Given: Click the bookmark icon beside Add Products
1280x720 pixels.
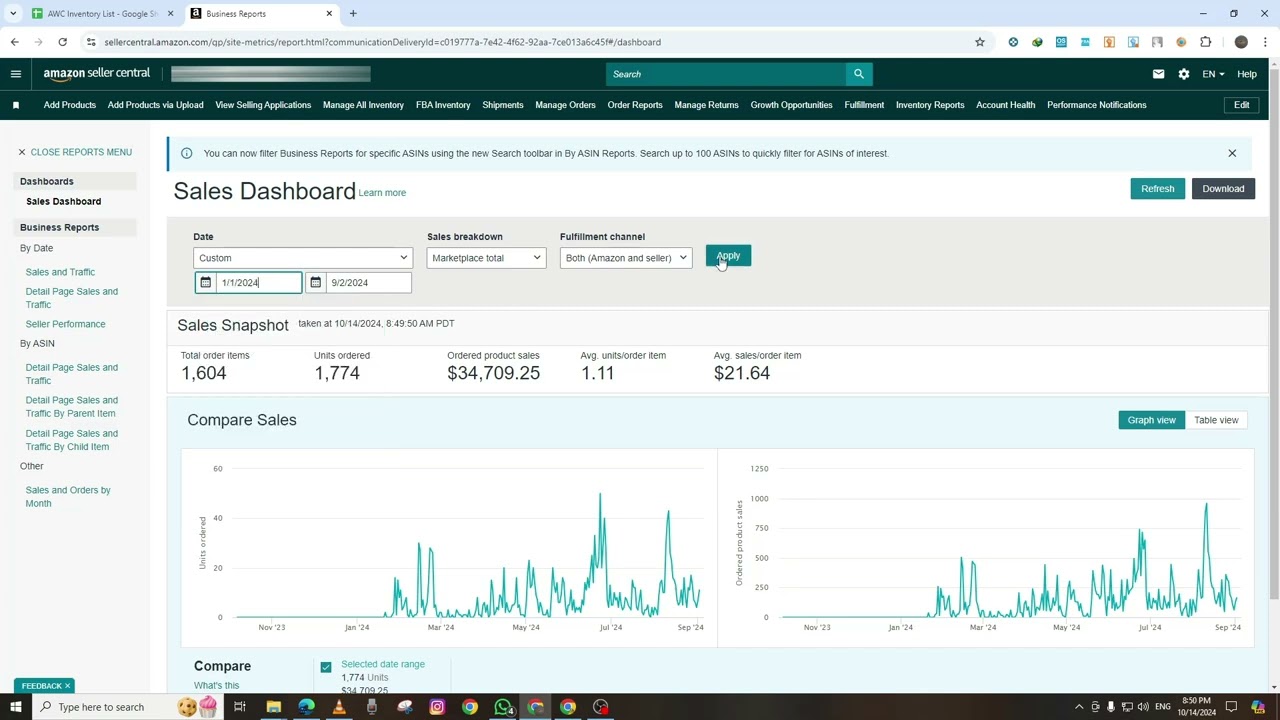Looking at the screenshot, I should [x=15, y=105].
